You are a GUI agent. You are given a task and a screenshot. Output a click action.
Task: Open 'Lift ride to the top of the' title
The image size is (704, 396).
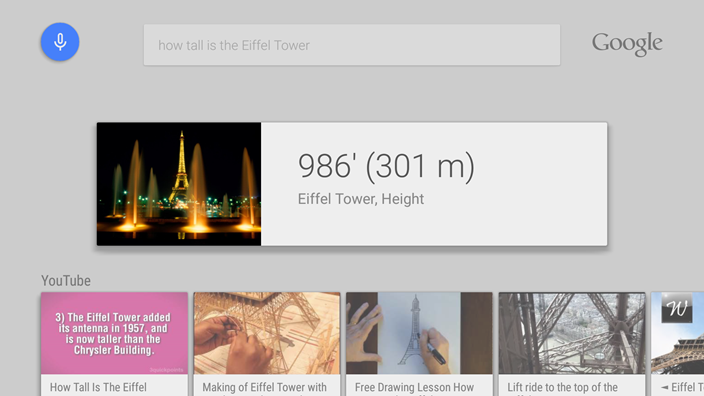pyautogui.click(x=562, y=387)
